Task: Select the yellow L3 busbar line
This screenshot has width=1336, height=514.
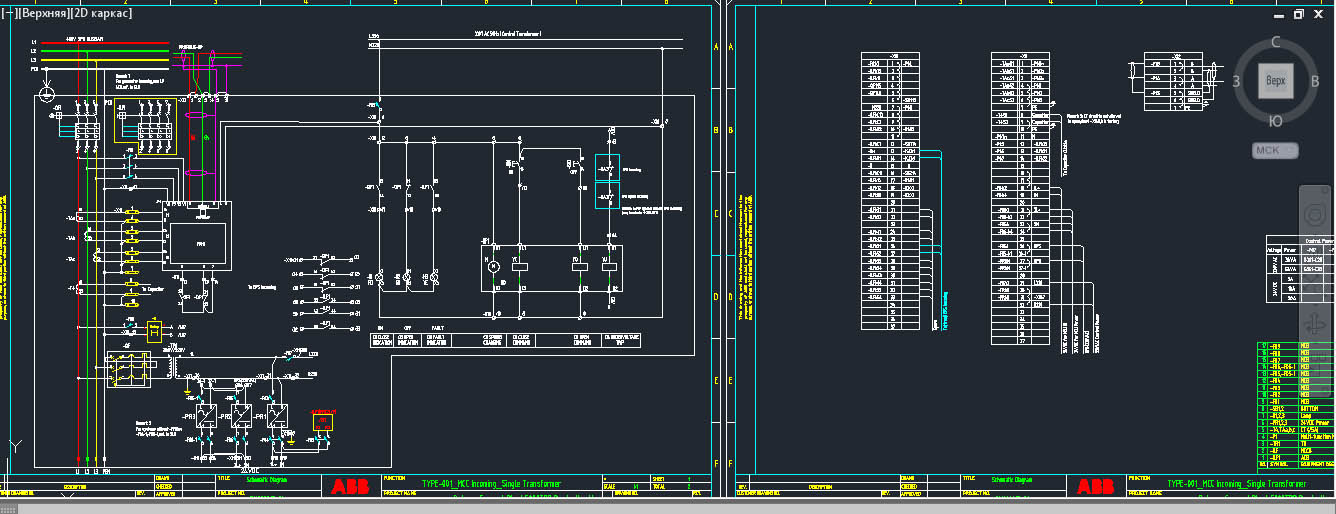Action: coord(105,61)
